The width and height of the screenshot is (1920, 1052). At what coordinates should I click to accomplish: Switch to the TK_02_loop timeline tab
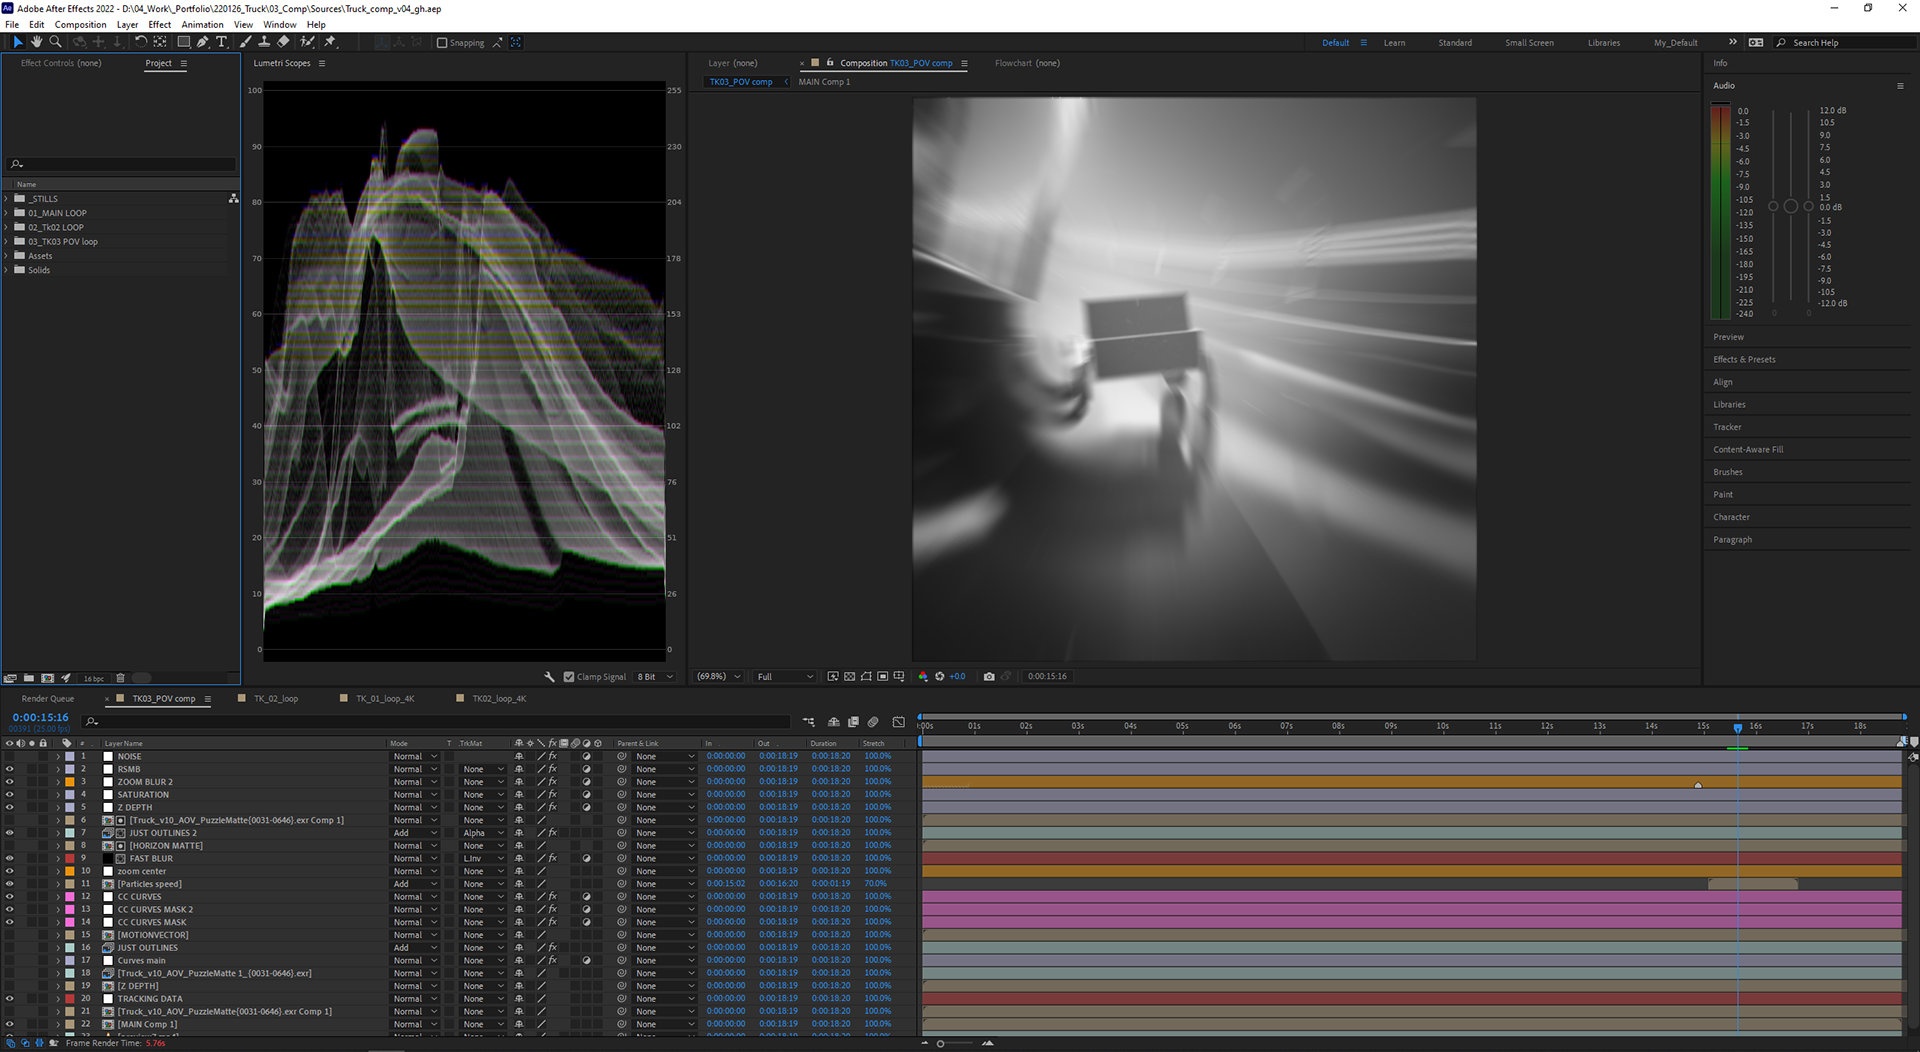pos(275,699)
